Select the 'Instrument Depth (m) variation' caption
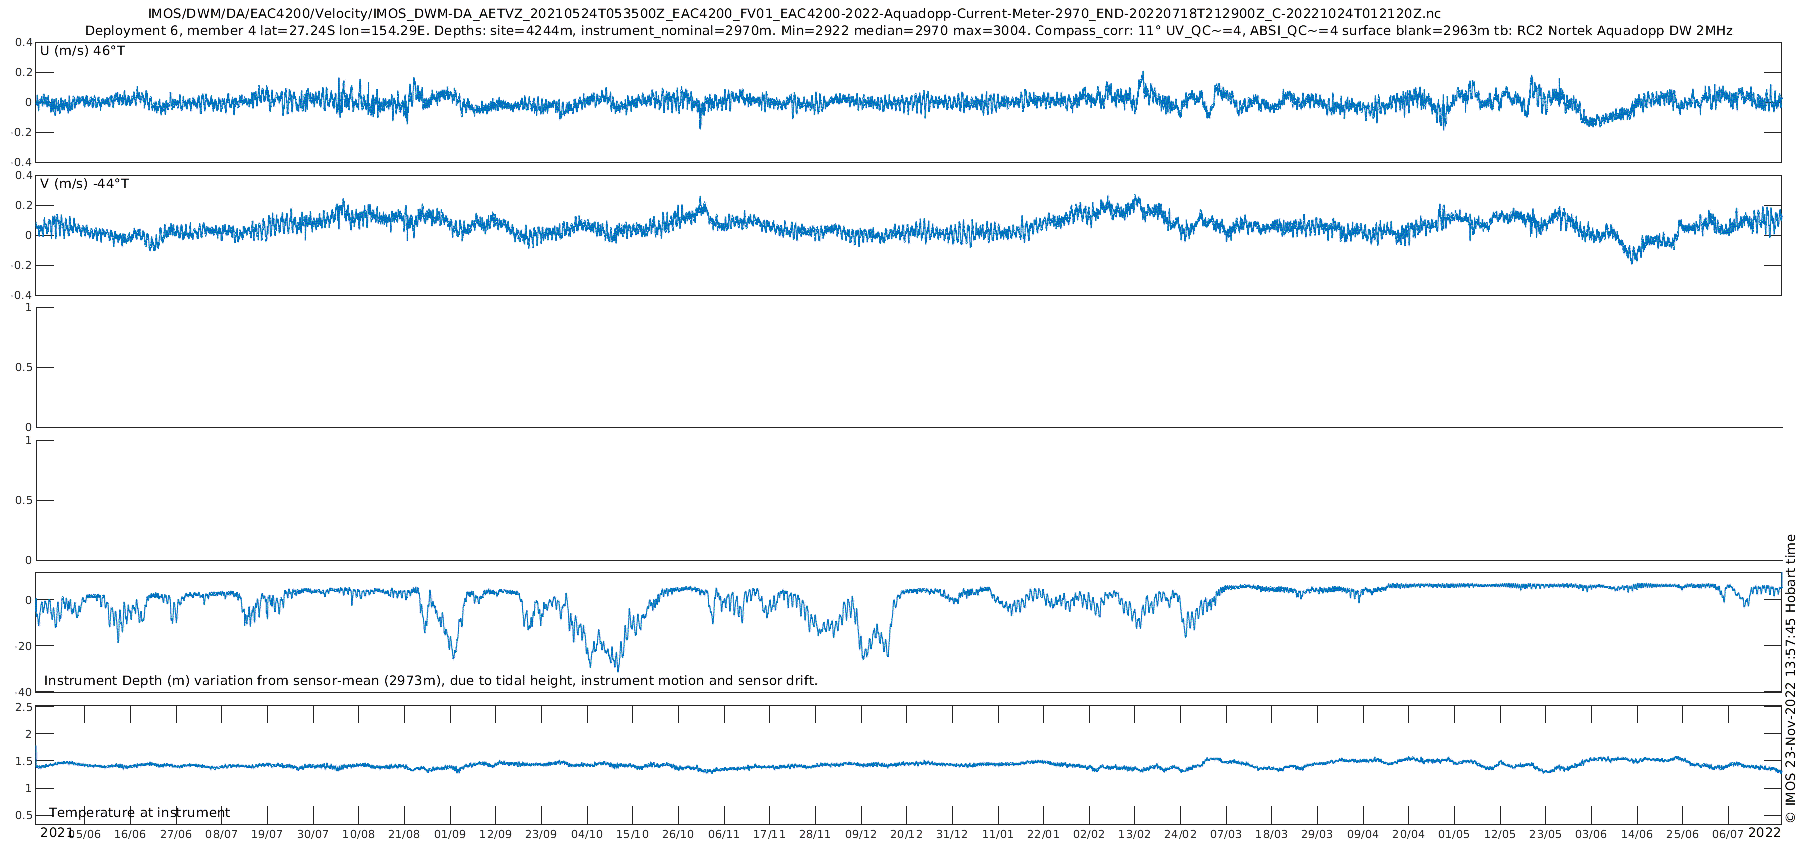The height and width of the screenshot is (850, 1800). tap(431, 681)
